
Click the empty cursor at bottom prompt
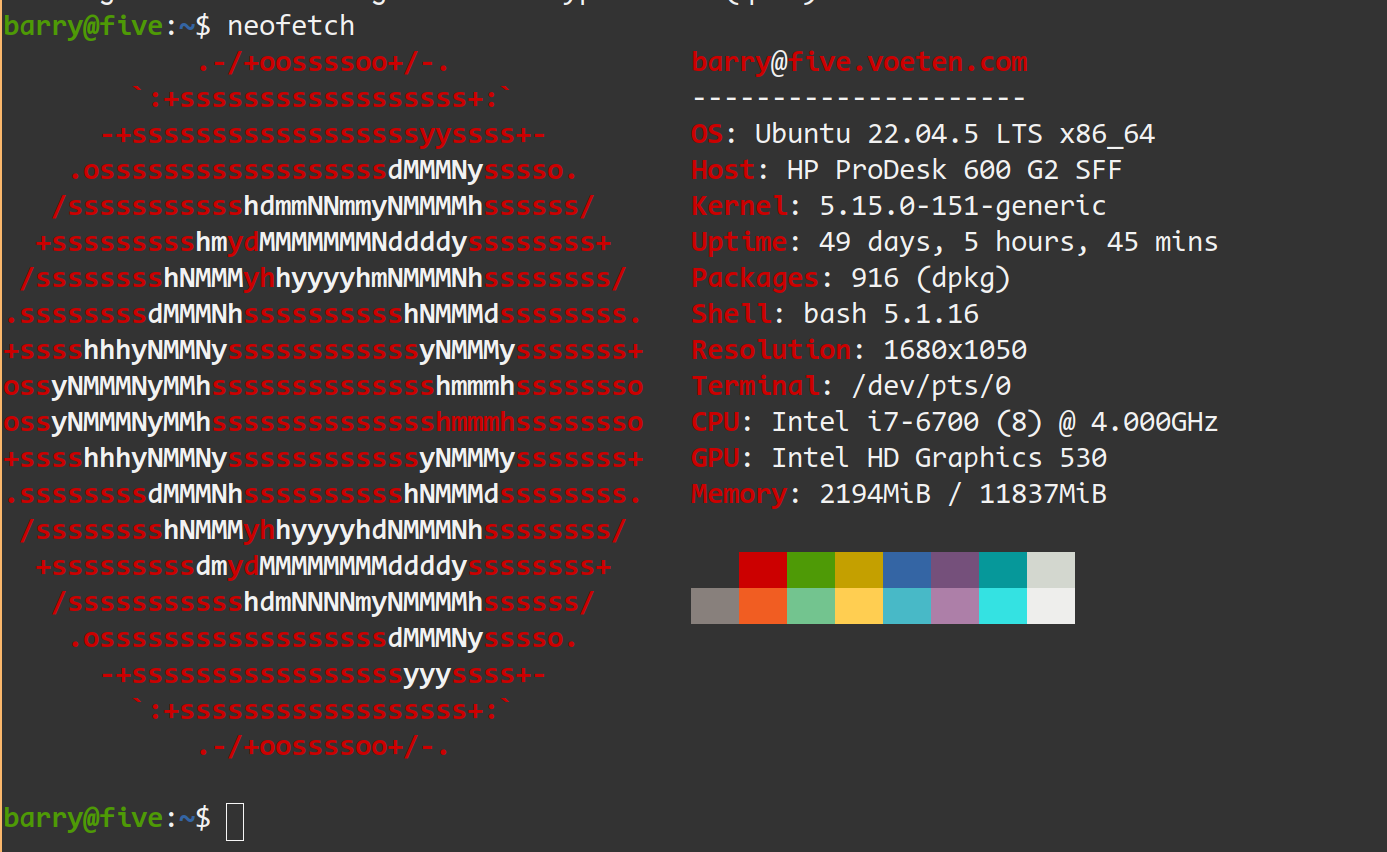[x=235, y=820]
